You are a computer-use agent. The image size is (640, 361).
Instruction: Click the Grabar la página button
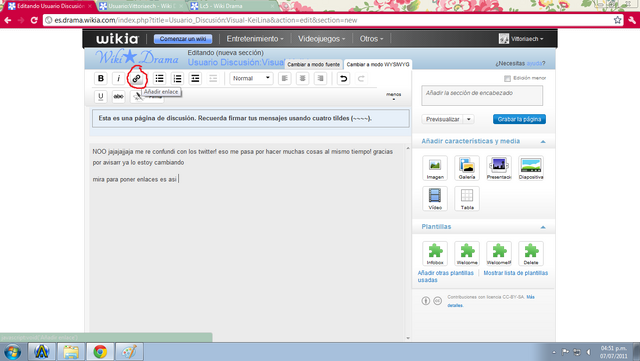[x=519, y=119]
